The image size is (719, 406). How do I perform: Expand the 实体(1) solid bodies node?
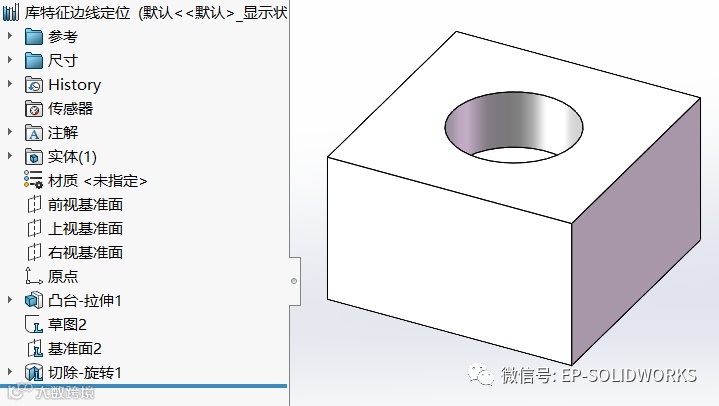10,156
